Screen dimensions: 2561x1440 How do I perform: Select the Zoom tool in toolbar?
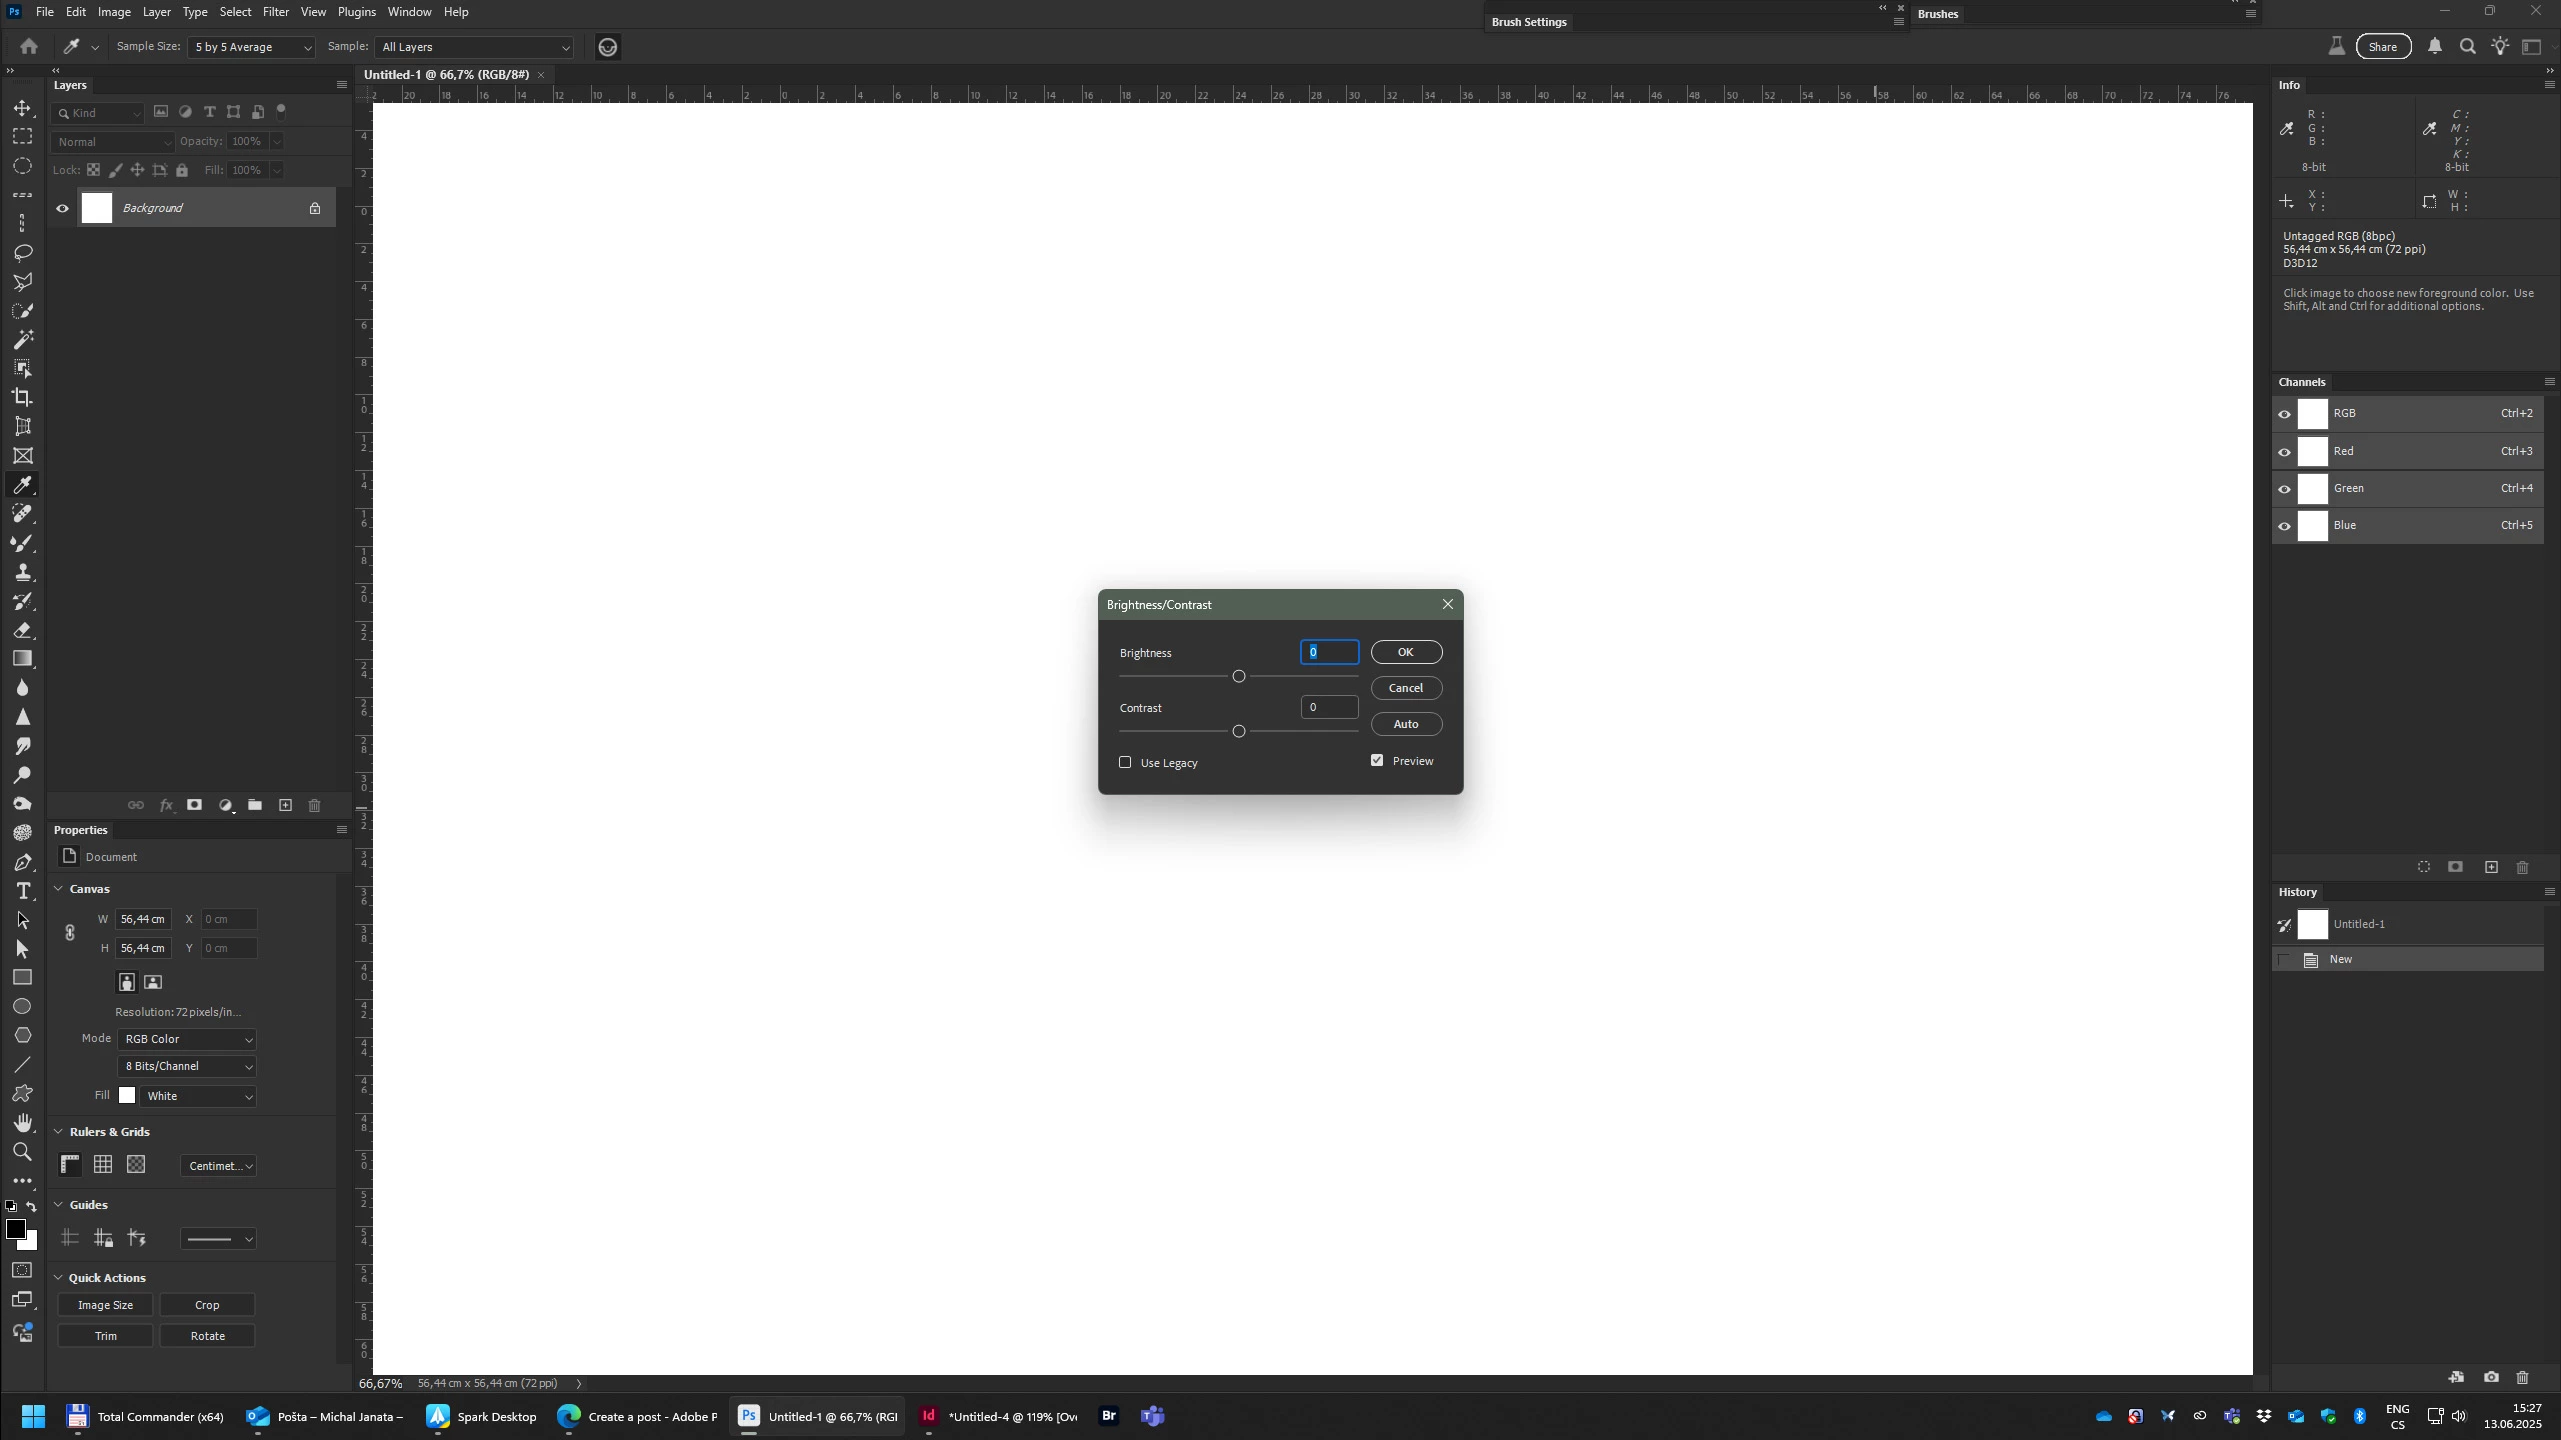(x=22, y=1152)
